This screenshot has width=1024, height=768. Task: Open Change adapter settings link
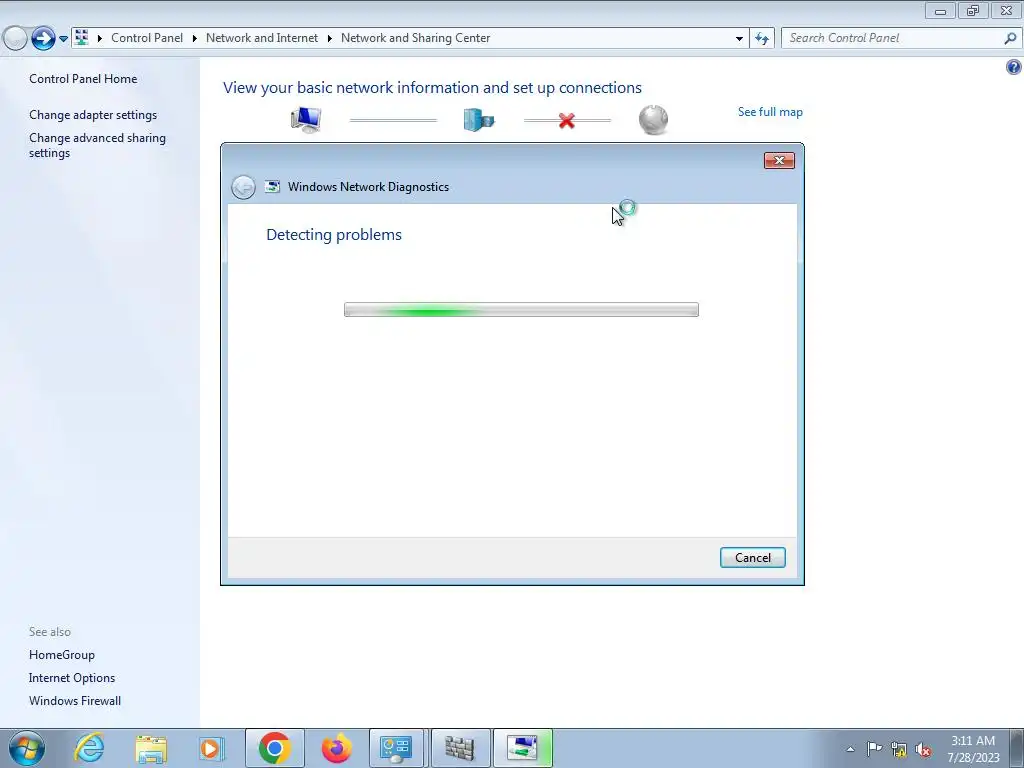[x=93, y=115]
